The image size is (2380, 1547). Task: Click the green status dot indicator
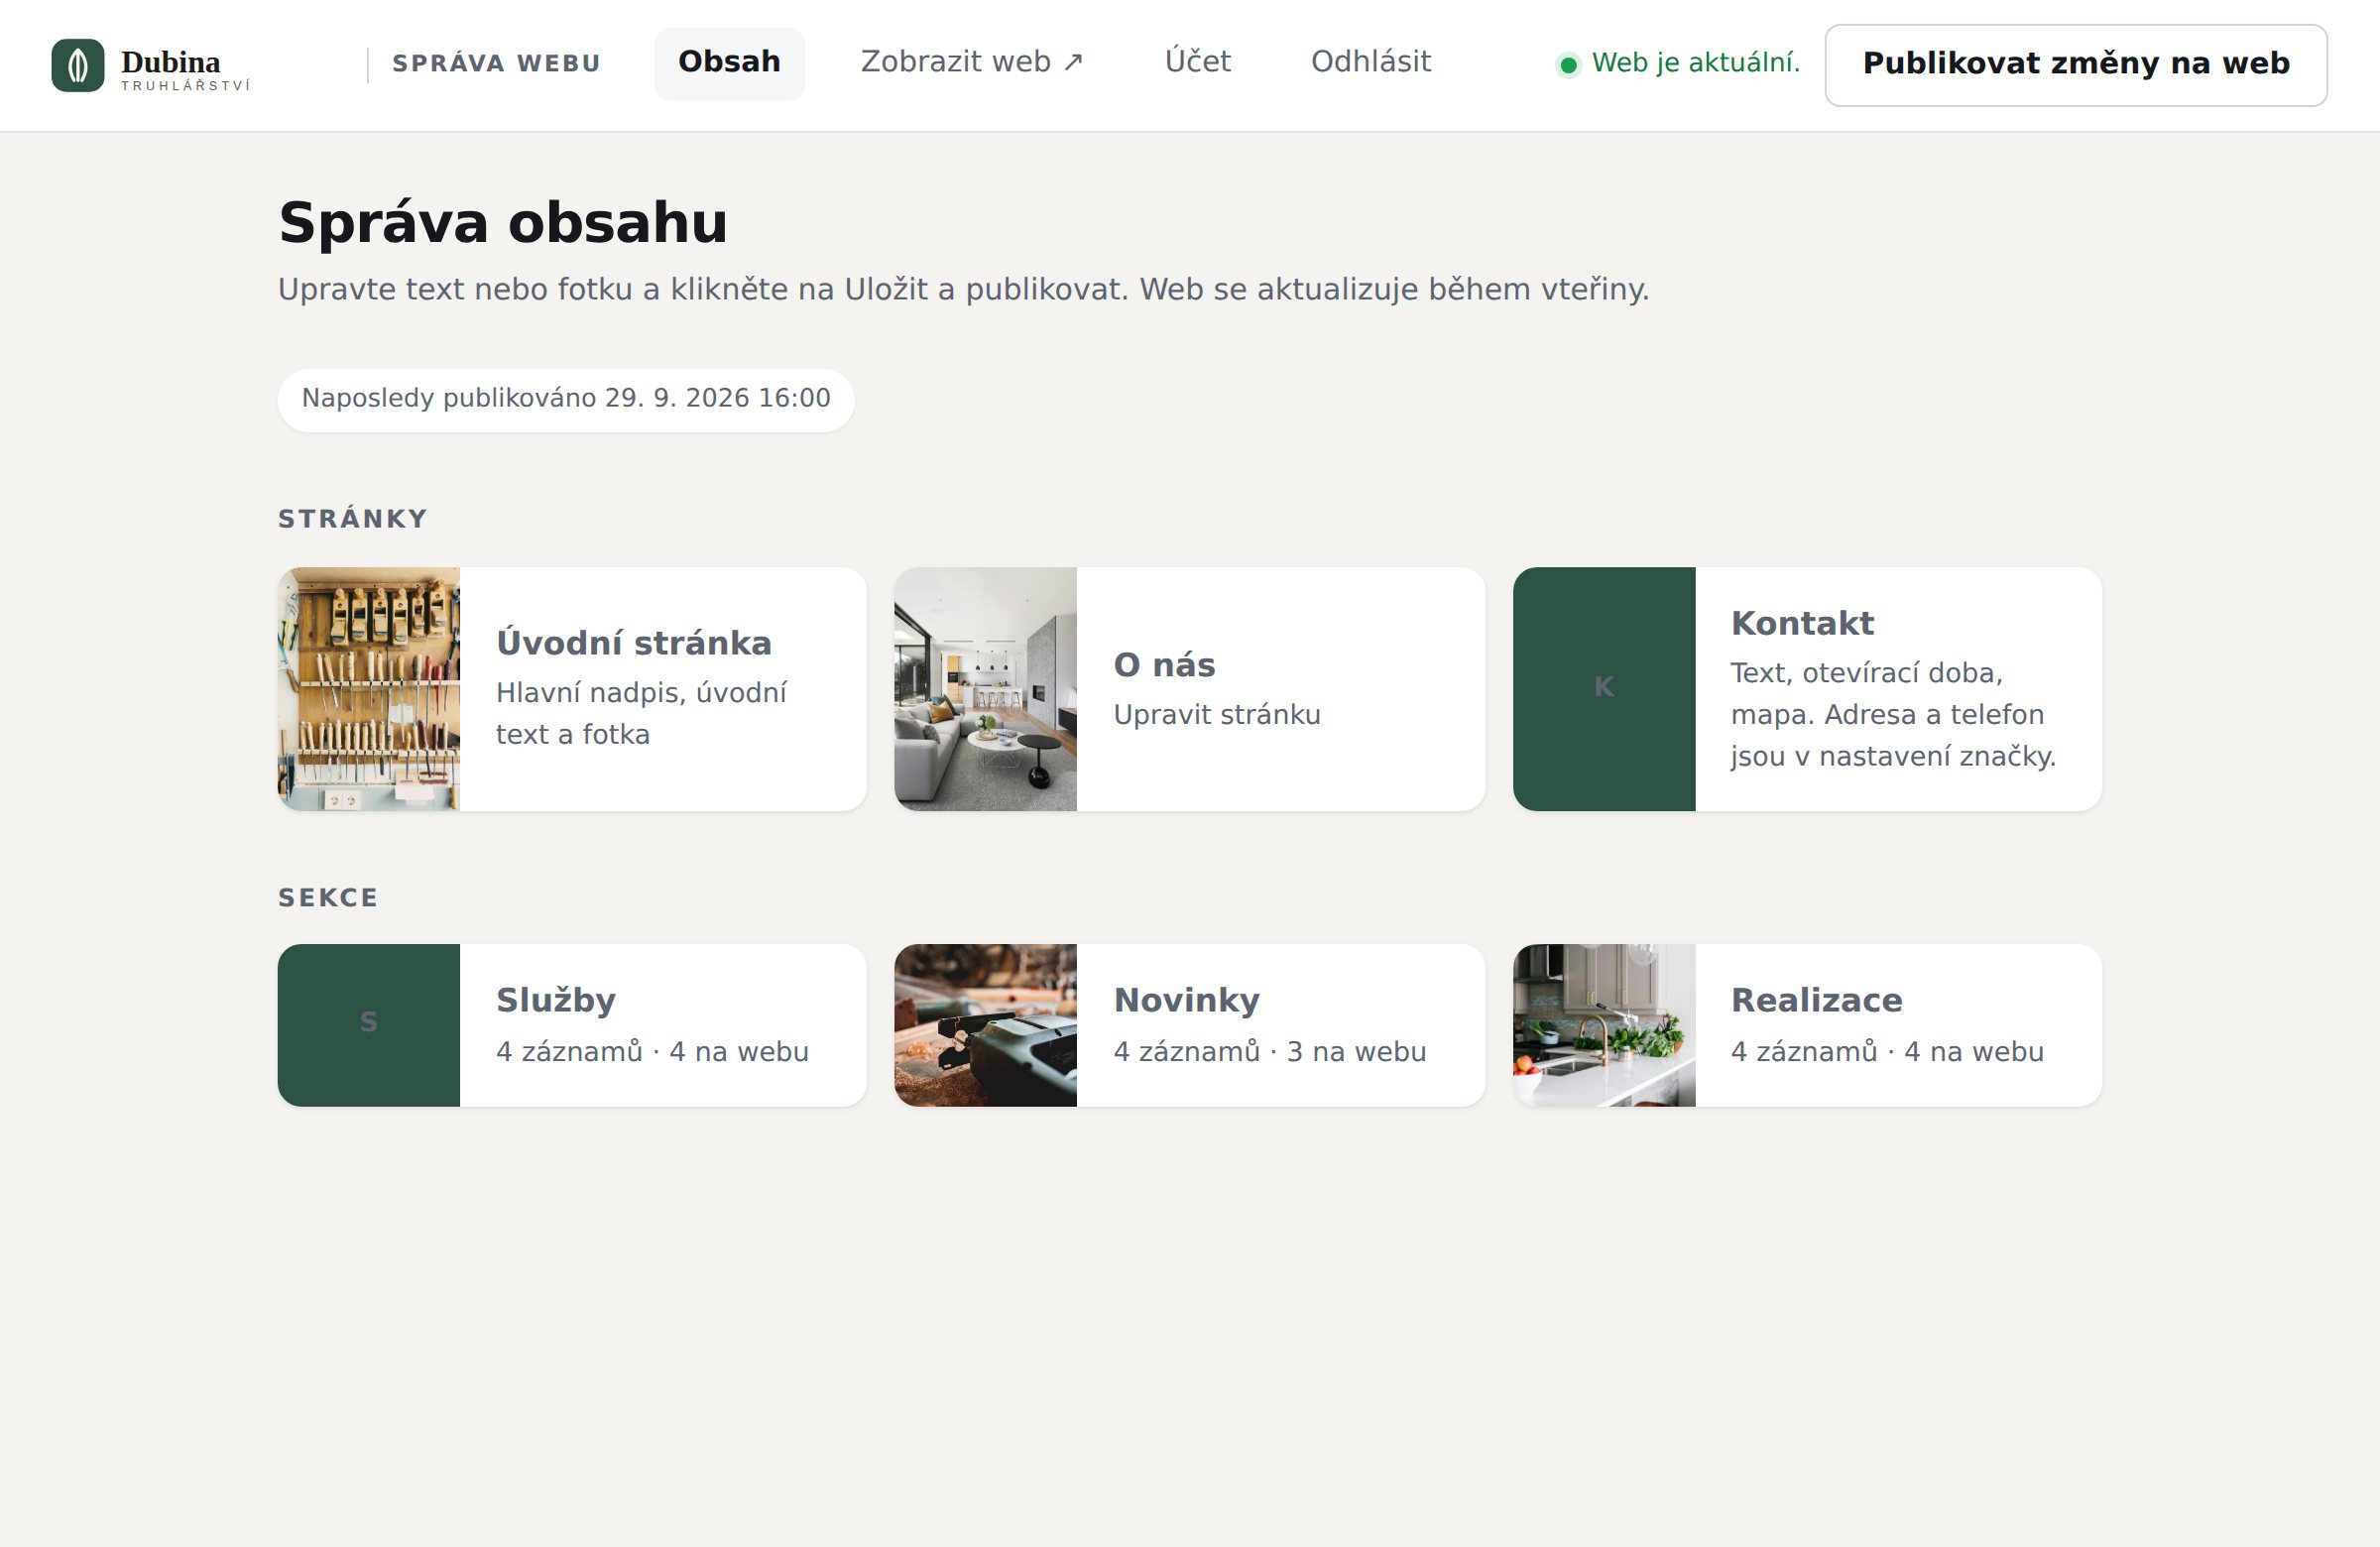(x=1568, y=65)
